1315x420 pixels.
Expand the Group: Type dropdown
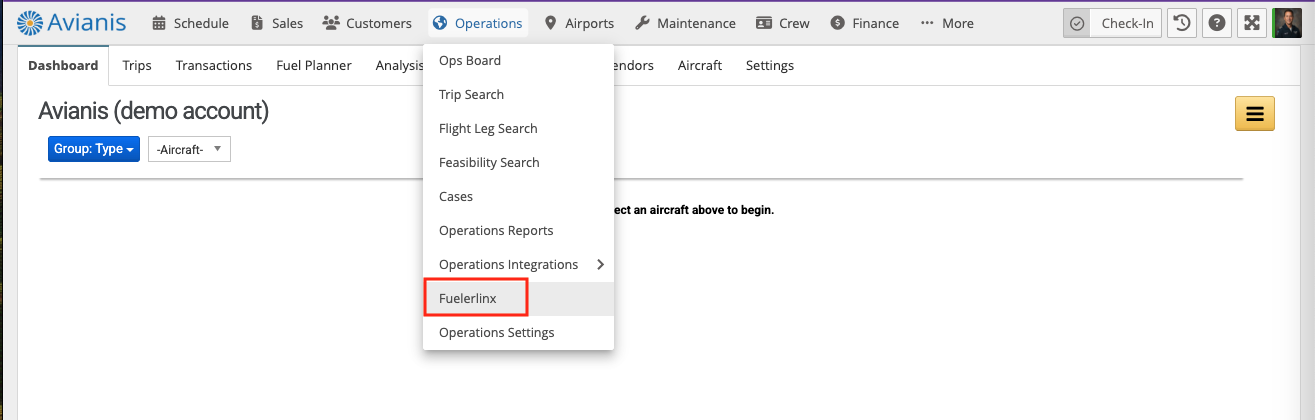[x=94, y=149]
